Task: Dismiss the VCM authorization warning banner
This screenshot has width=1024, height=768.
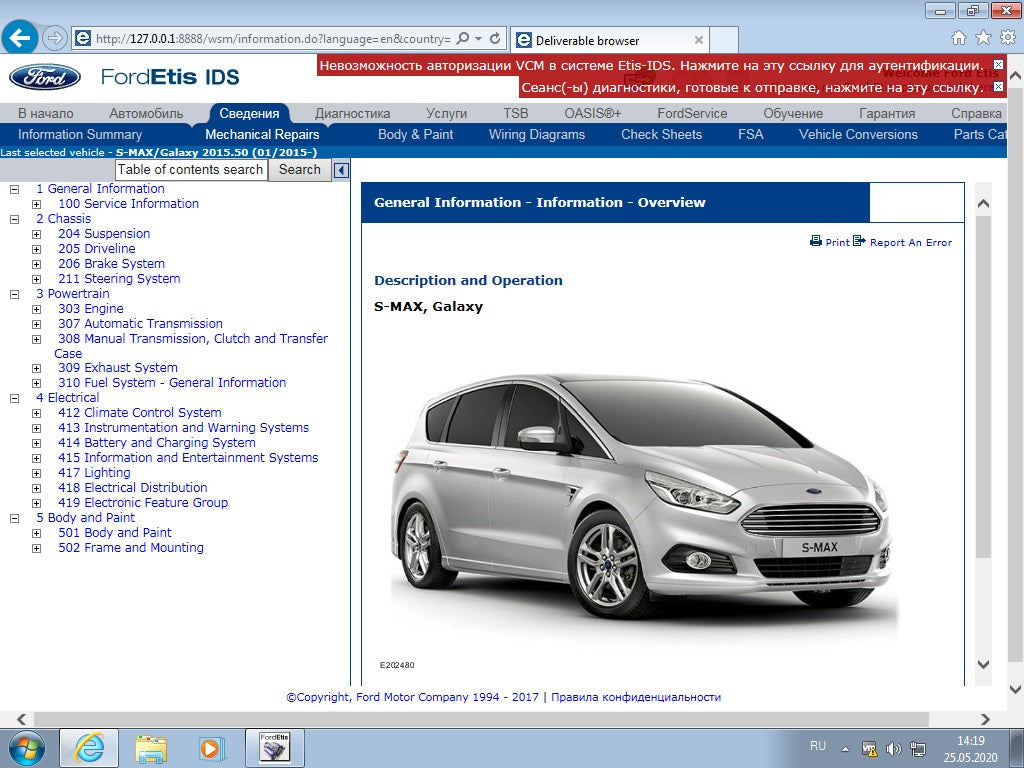Action: tap(998, 65)
